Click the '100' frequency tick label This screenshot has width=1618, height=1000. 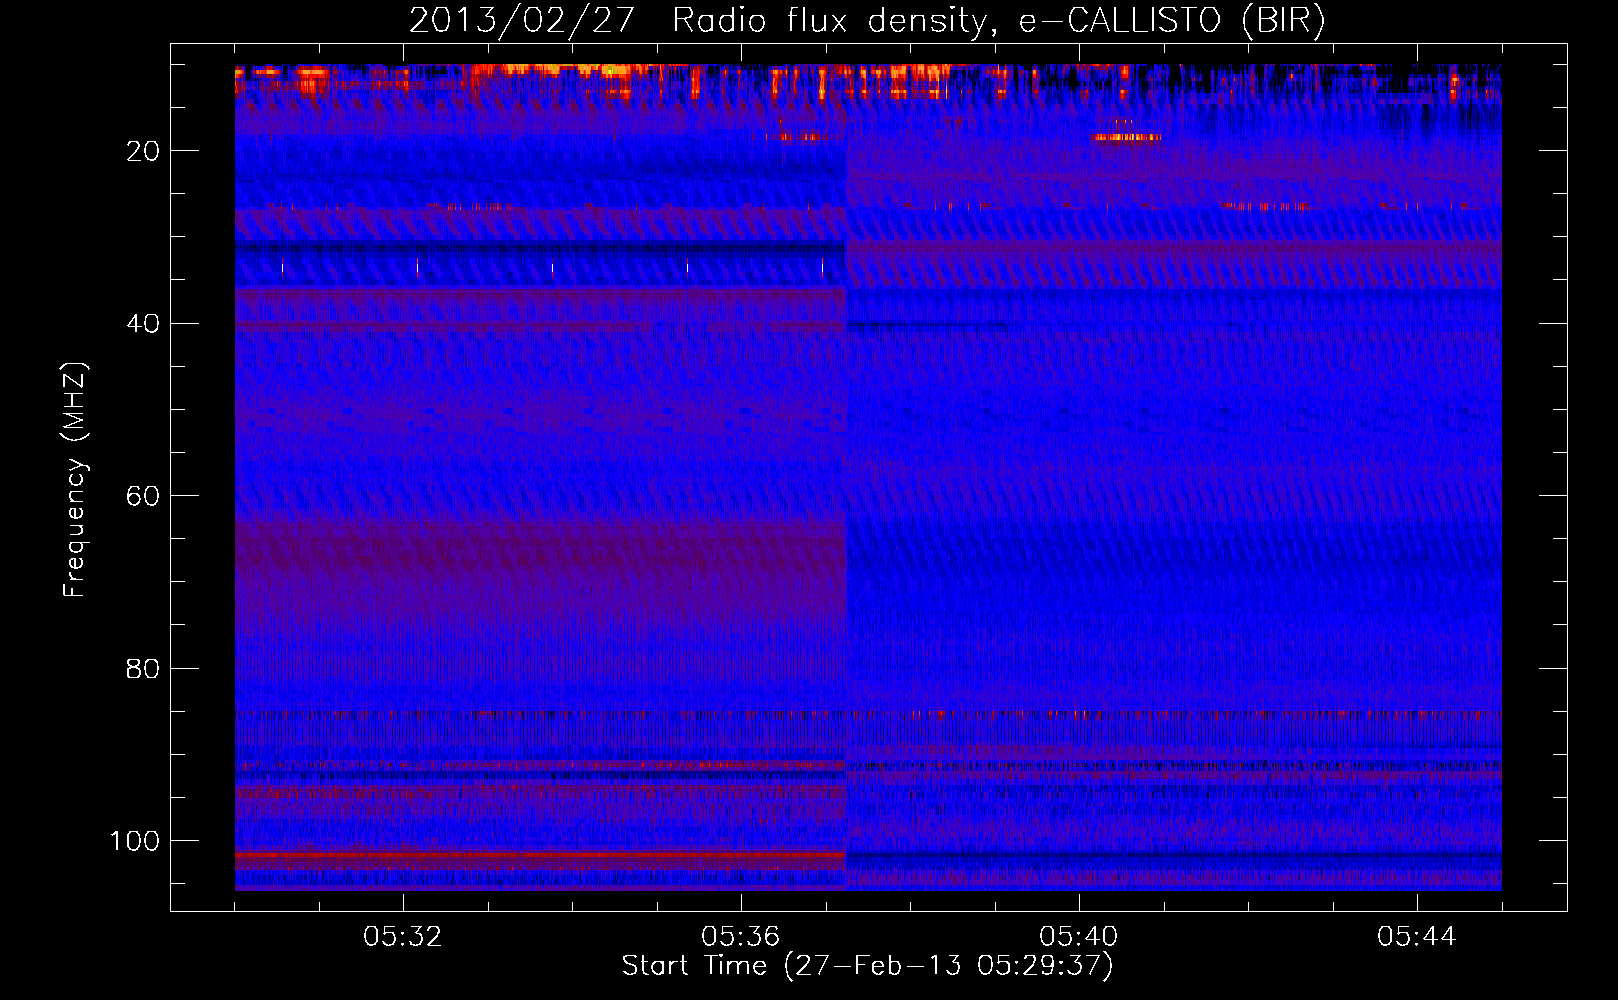(135, 841)
